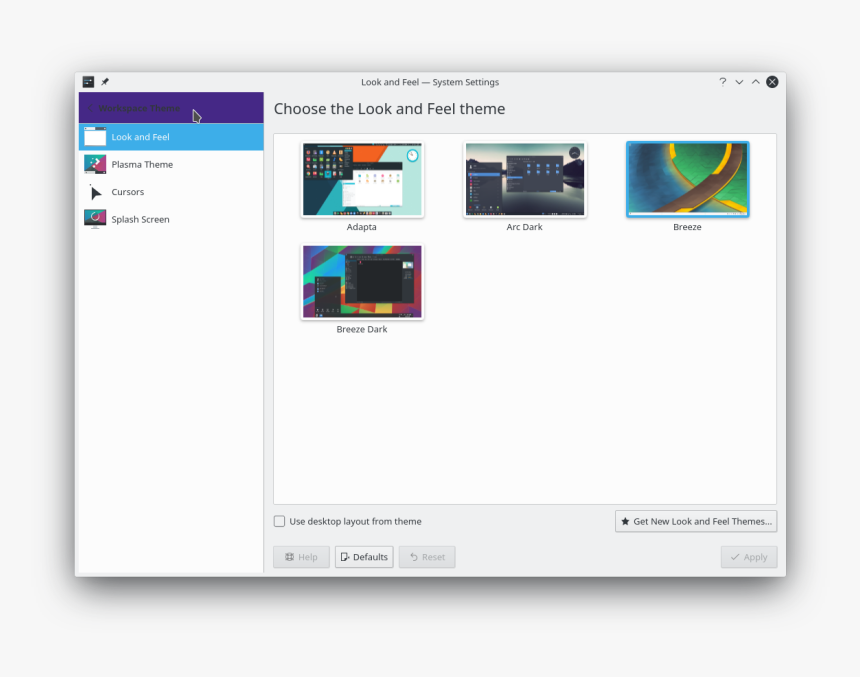Viewport: 860px width, 677px height.
Task: Select the Look and Feel sidebar icon
Action: pyautogui.click(x=94, y=136)
